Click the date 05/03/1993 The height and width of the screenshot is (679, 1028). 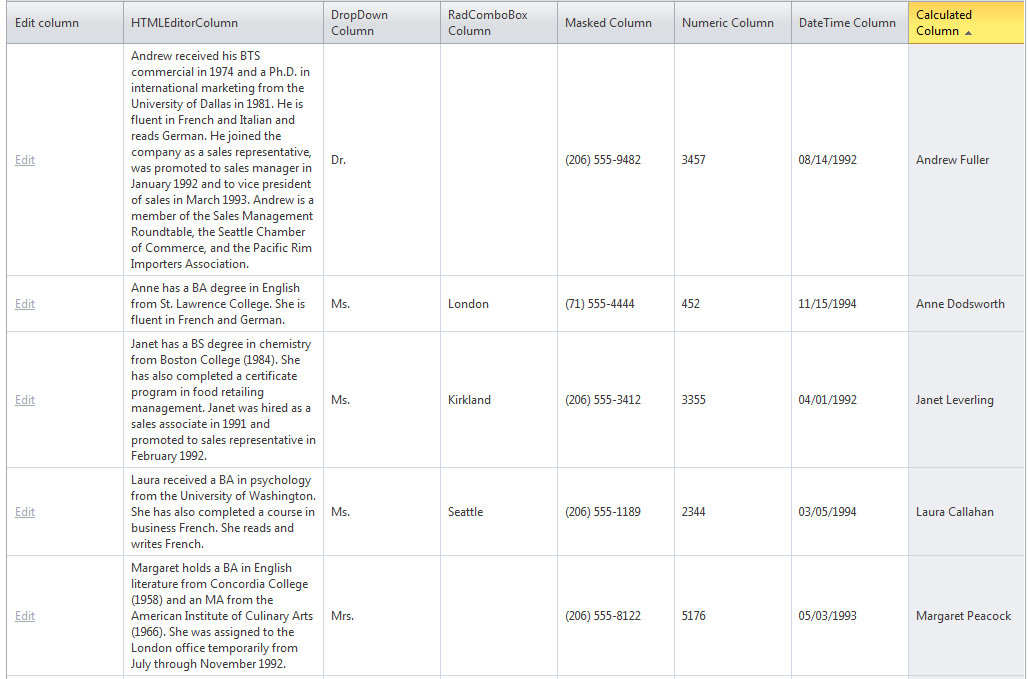pyautogui.click(x=827, y=616)
